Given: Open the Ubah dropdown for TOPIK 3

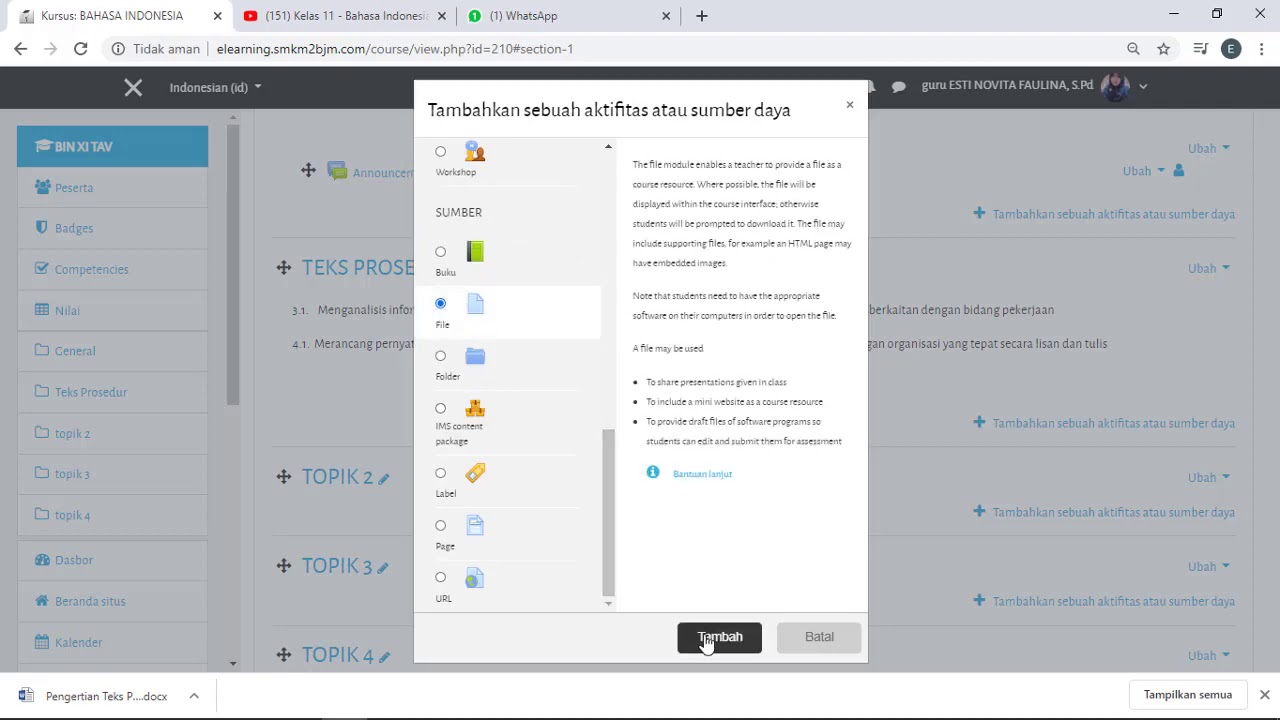Looking at the screenshot, I should 1208,566.
